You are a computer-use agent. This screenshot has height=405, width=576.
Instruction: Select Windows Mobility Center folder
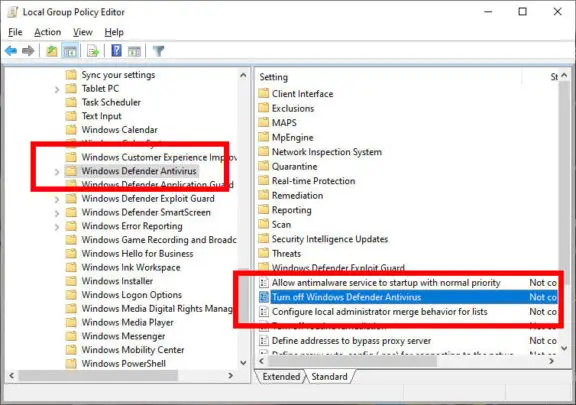click(125, 350)
